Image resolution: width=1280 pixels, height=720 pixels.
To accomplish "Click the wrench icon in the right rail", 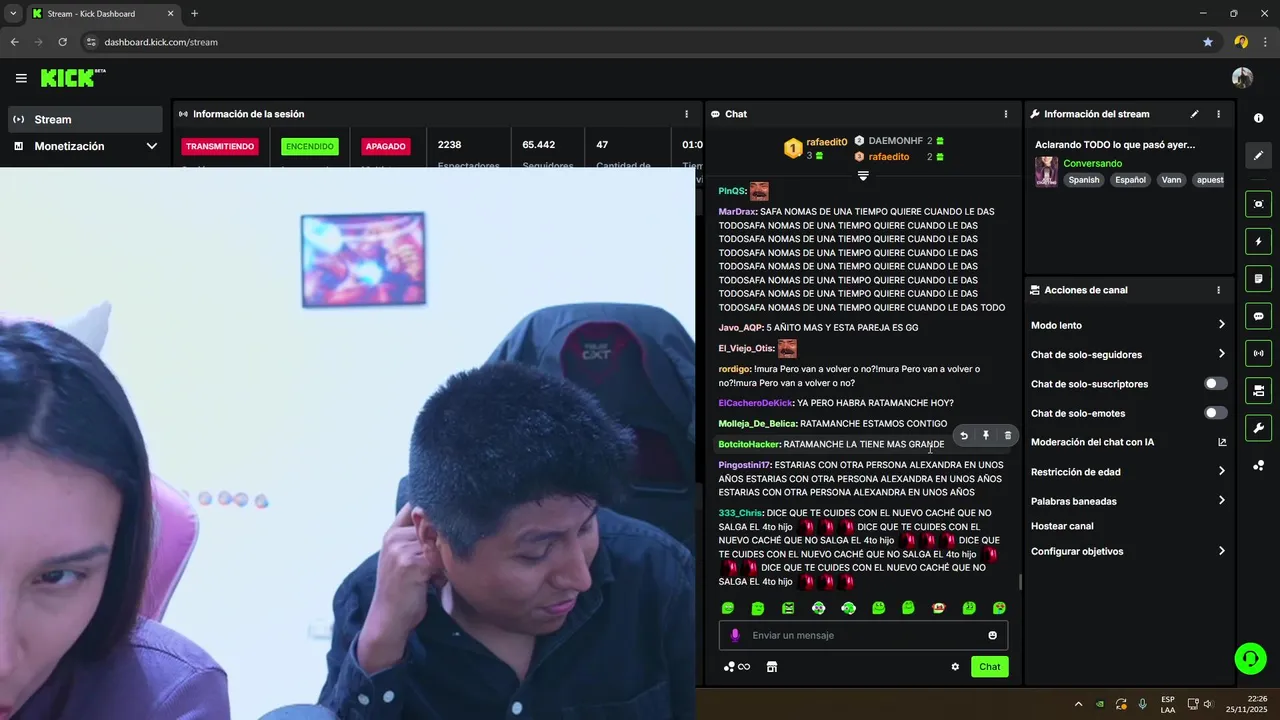I will click(x=1258, y=428).
